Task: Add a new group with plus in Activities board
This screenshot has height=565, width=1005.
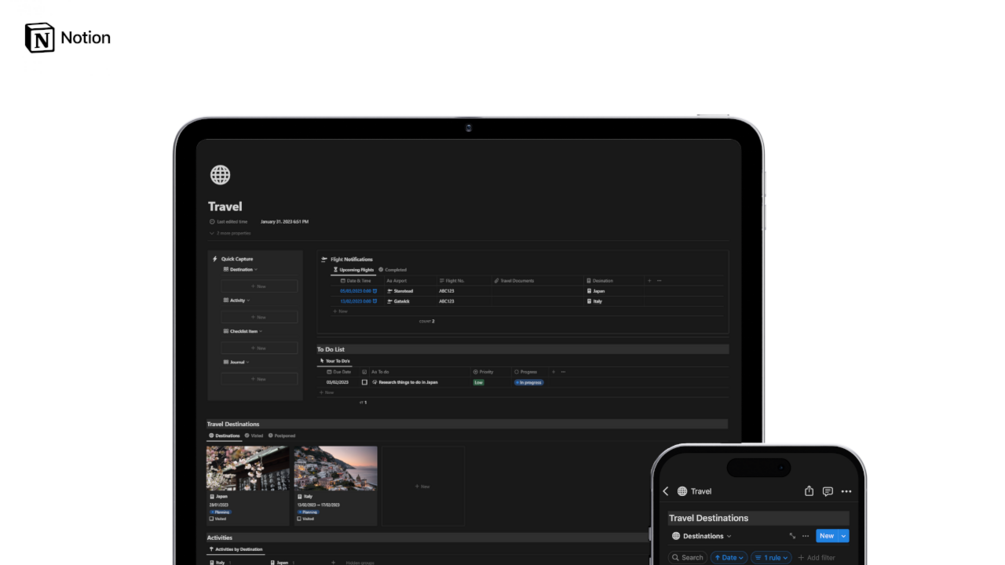Action: point(333,562)
